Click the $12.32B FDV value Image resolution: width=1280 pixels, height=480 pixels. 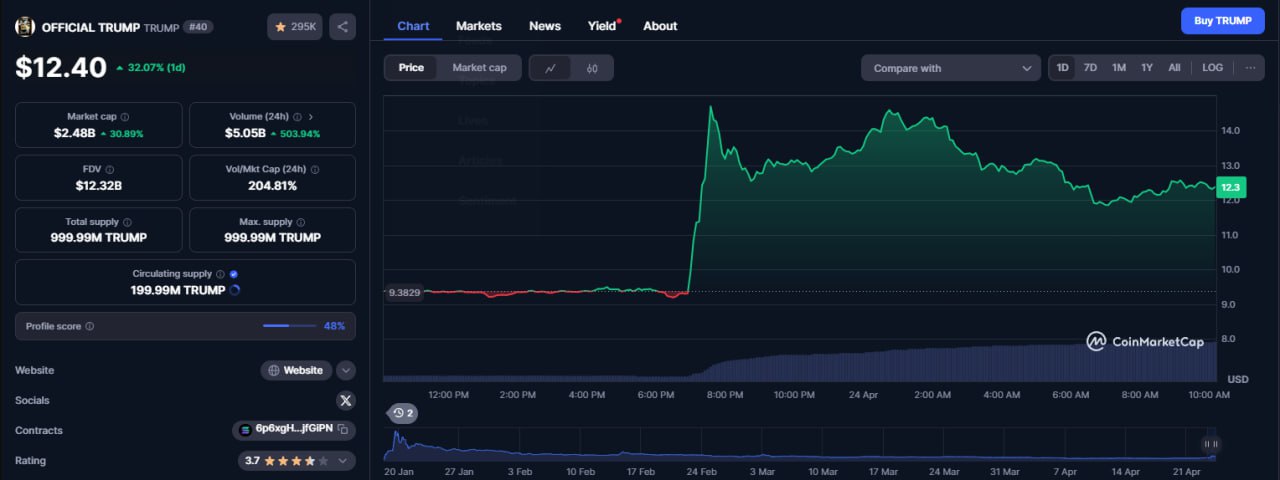99,186
